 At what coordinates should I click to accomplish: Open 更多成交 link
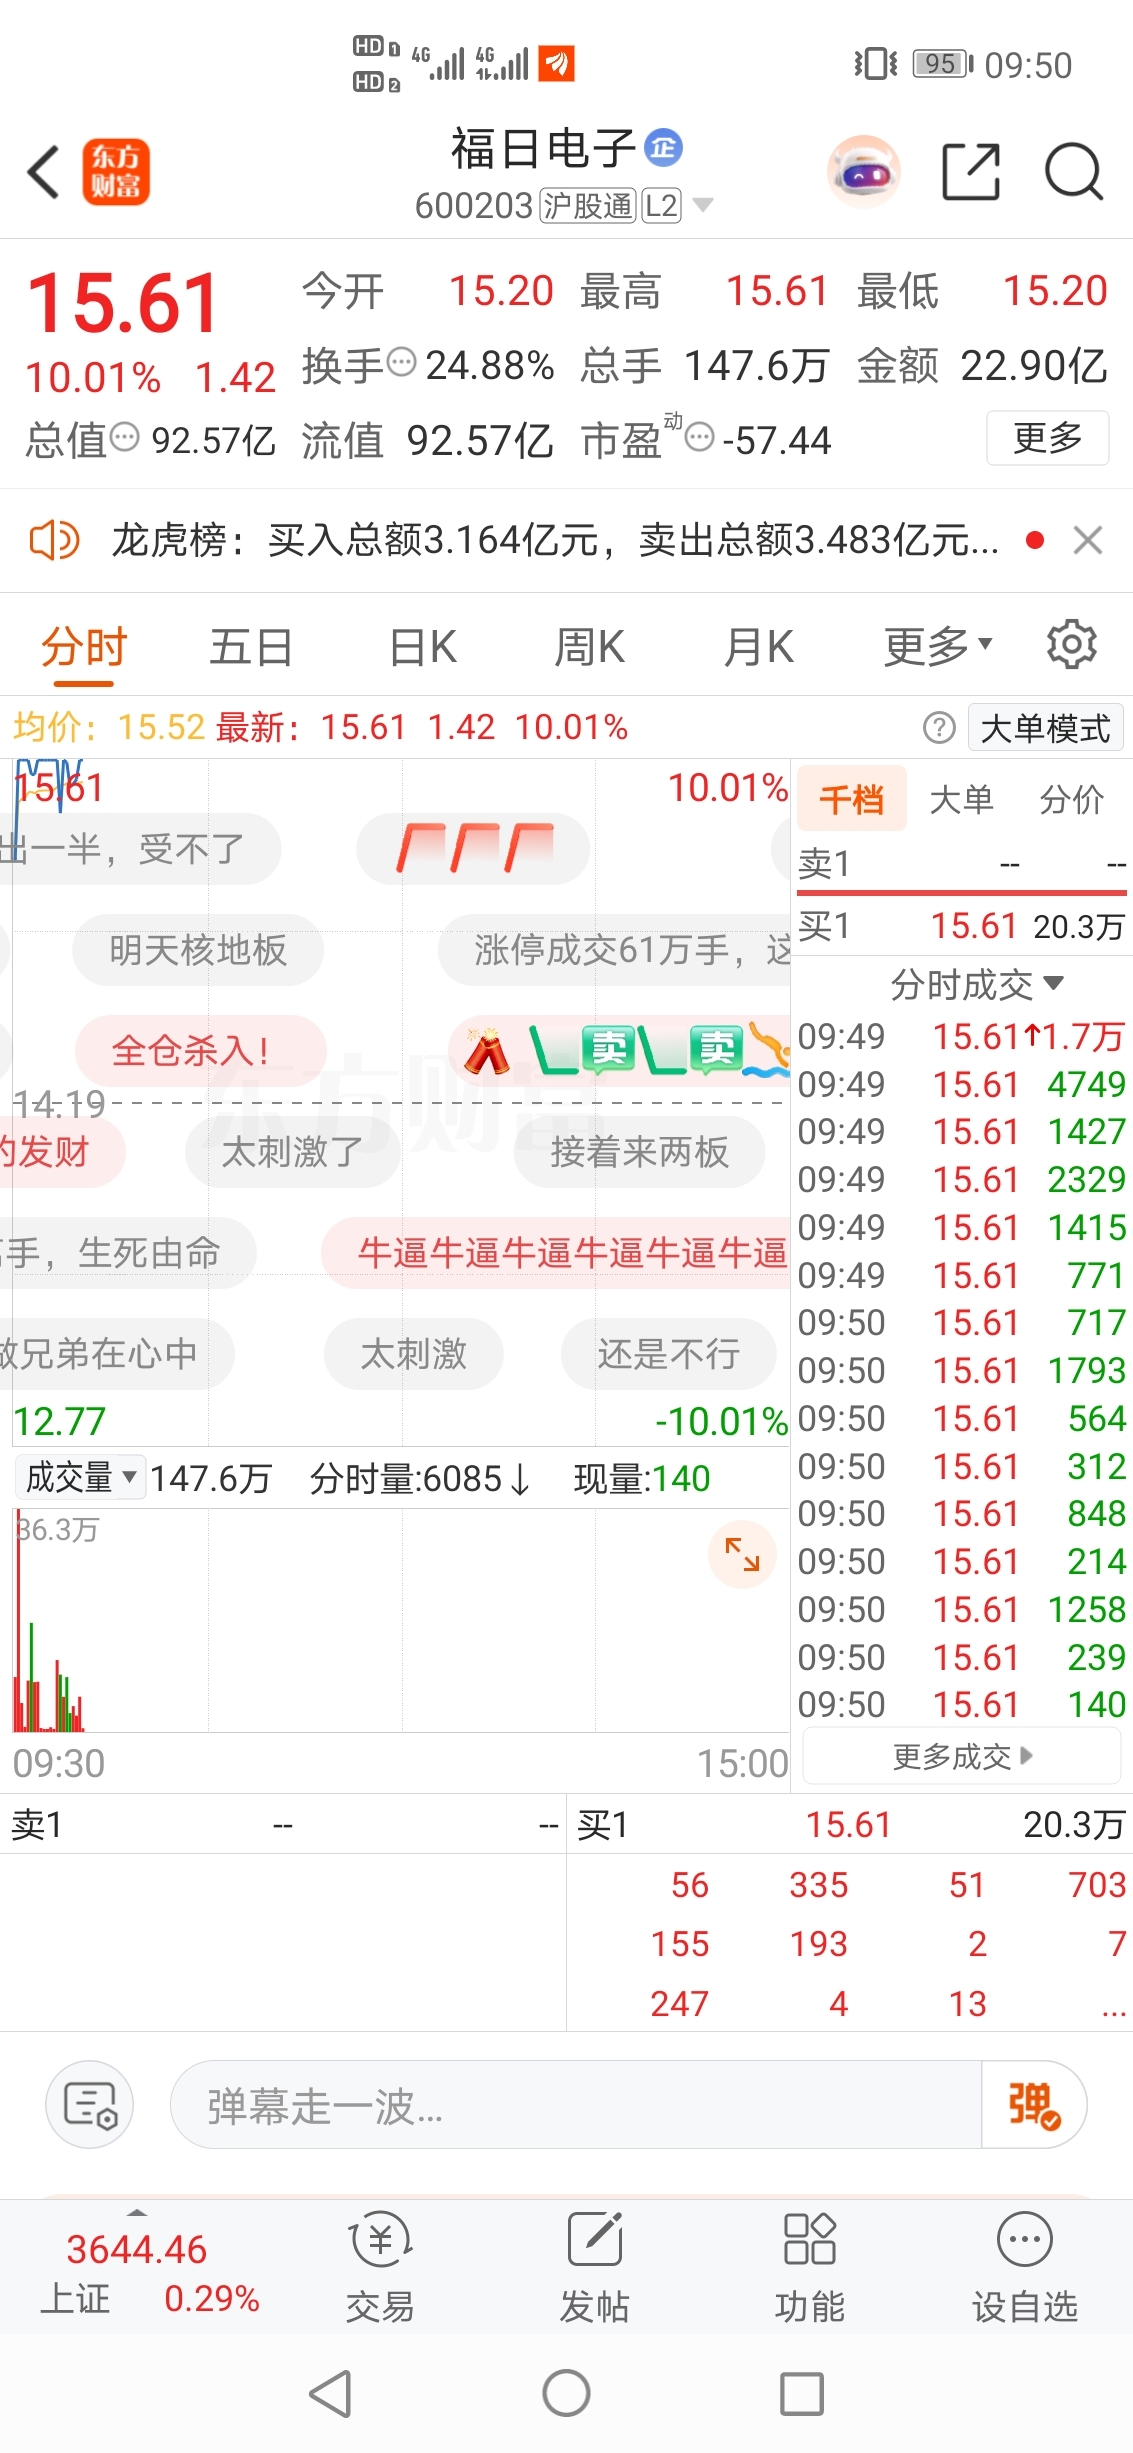(962, 1757)
